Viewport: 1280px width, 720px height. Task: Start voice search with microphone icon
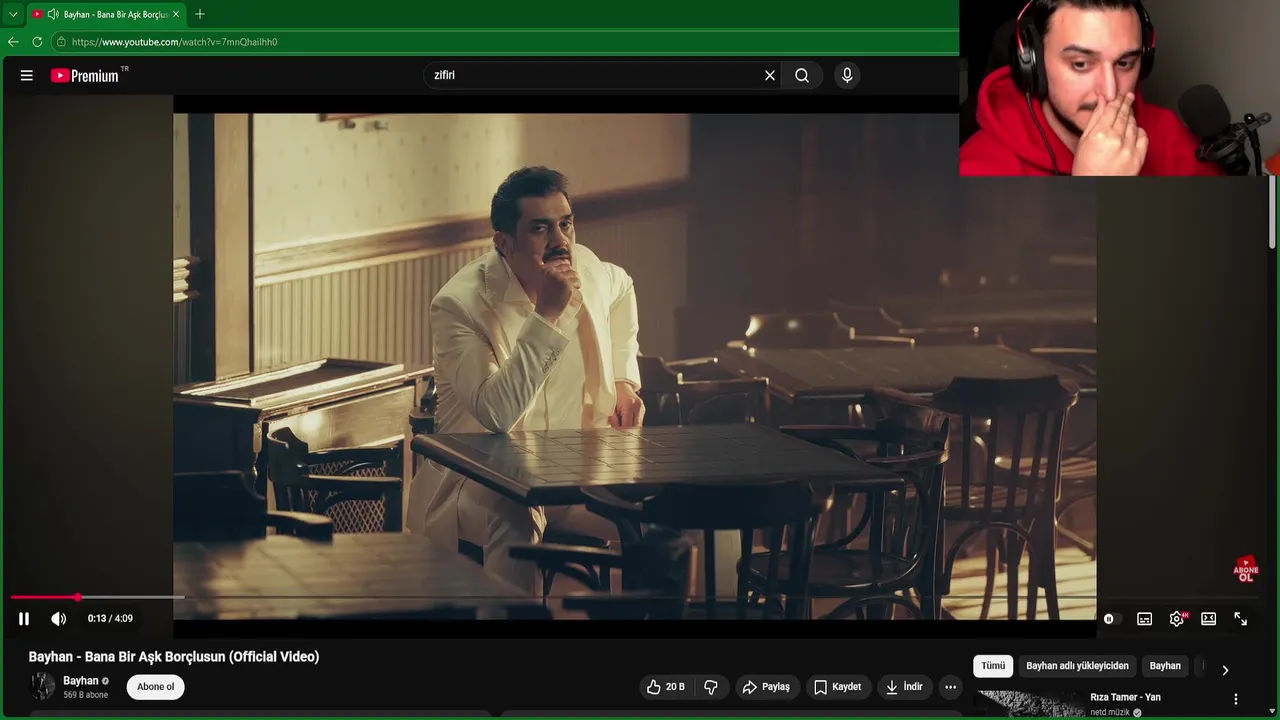point(847,75)
